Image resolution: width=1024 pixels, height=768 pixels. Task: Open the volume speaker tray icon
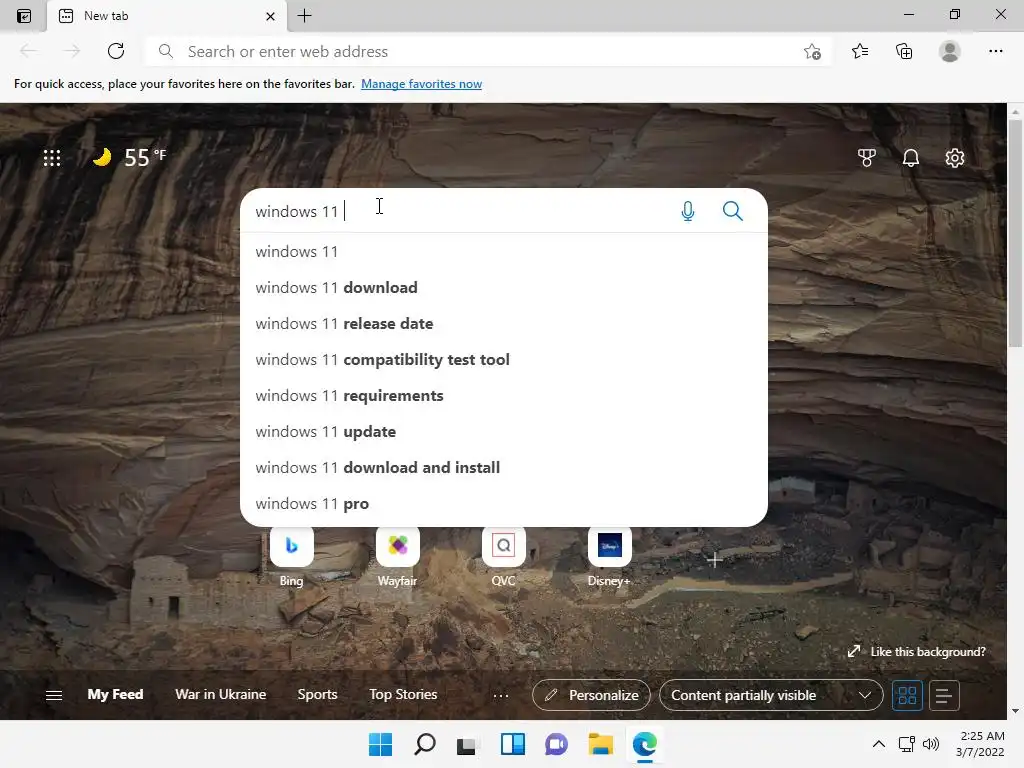tap(931, 744)
